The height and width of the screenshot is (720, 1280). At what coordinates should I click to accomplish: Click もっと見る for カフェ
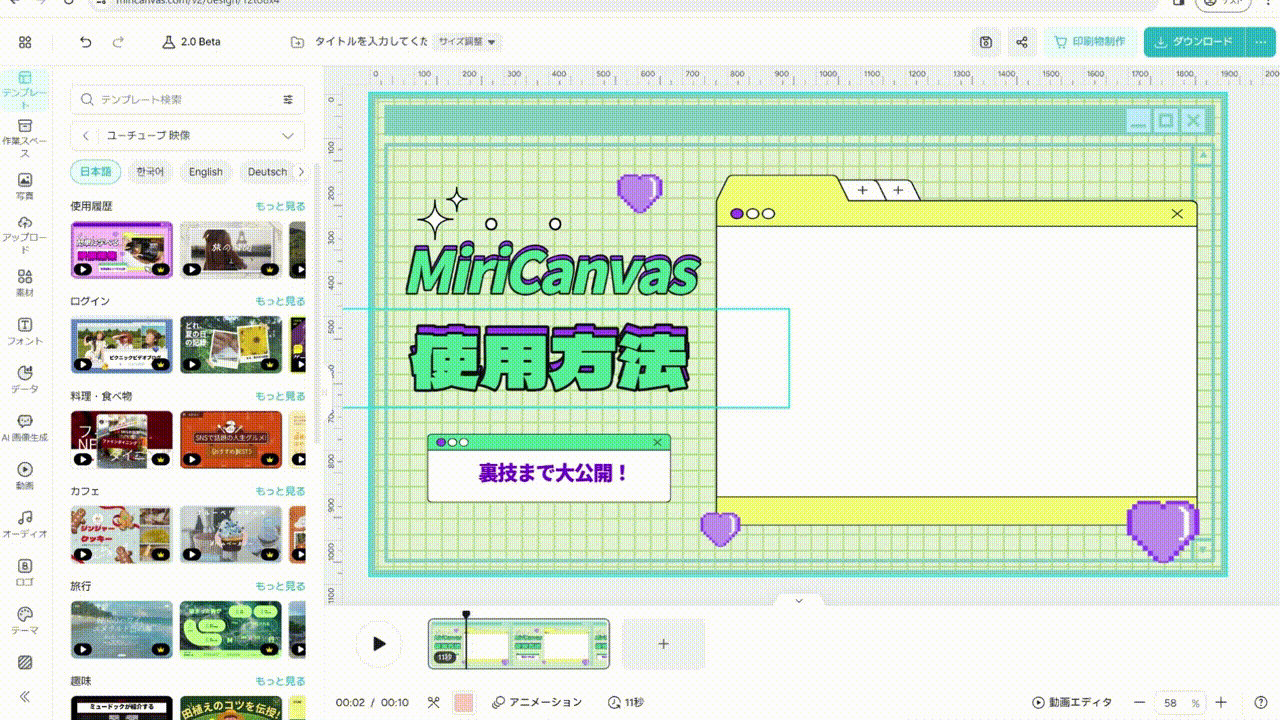[x=280, y=491]
